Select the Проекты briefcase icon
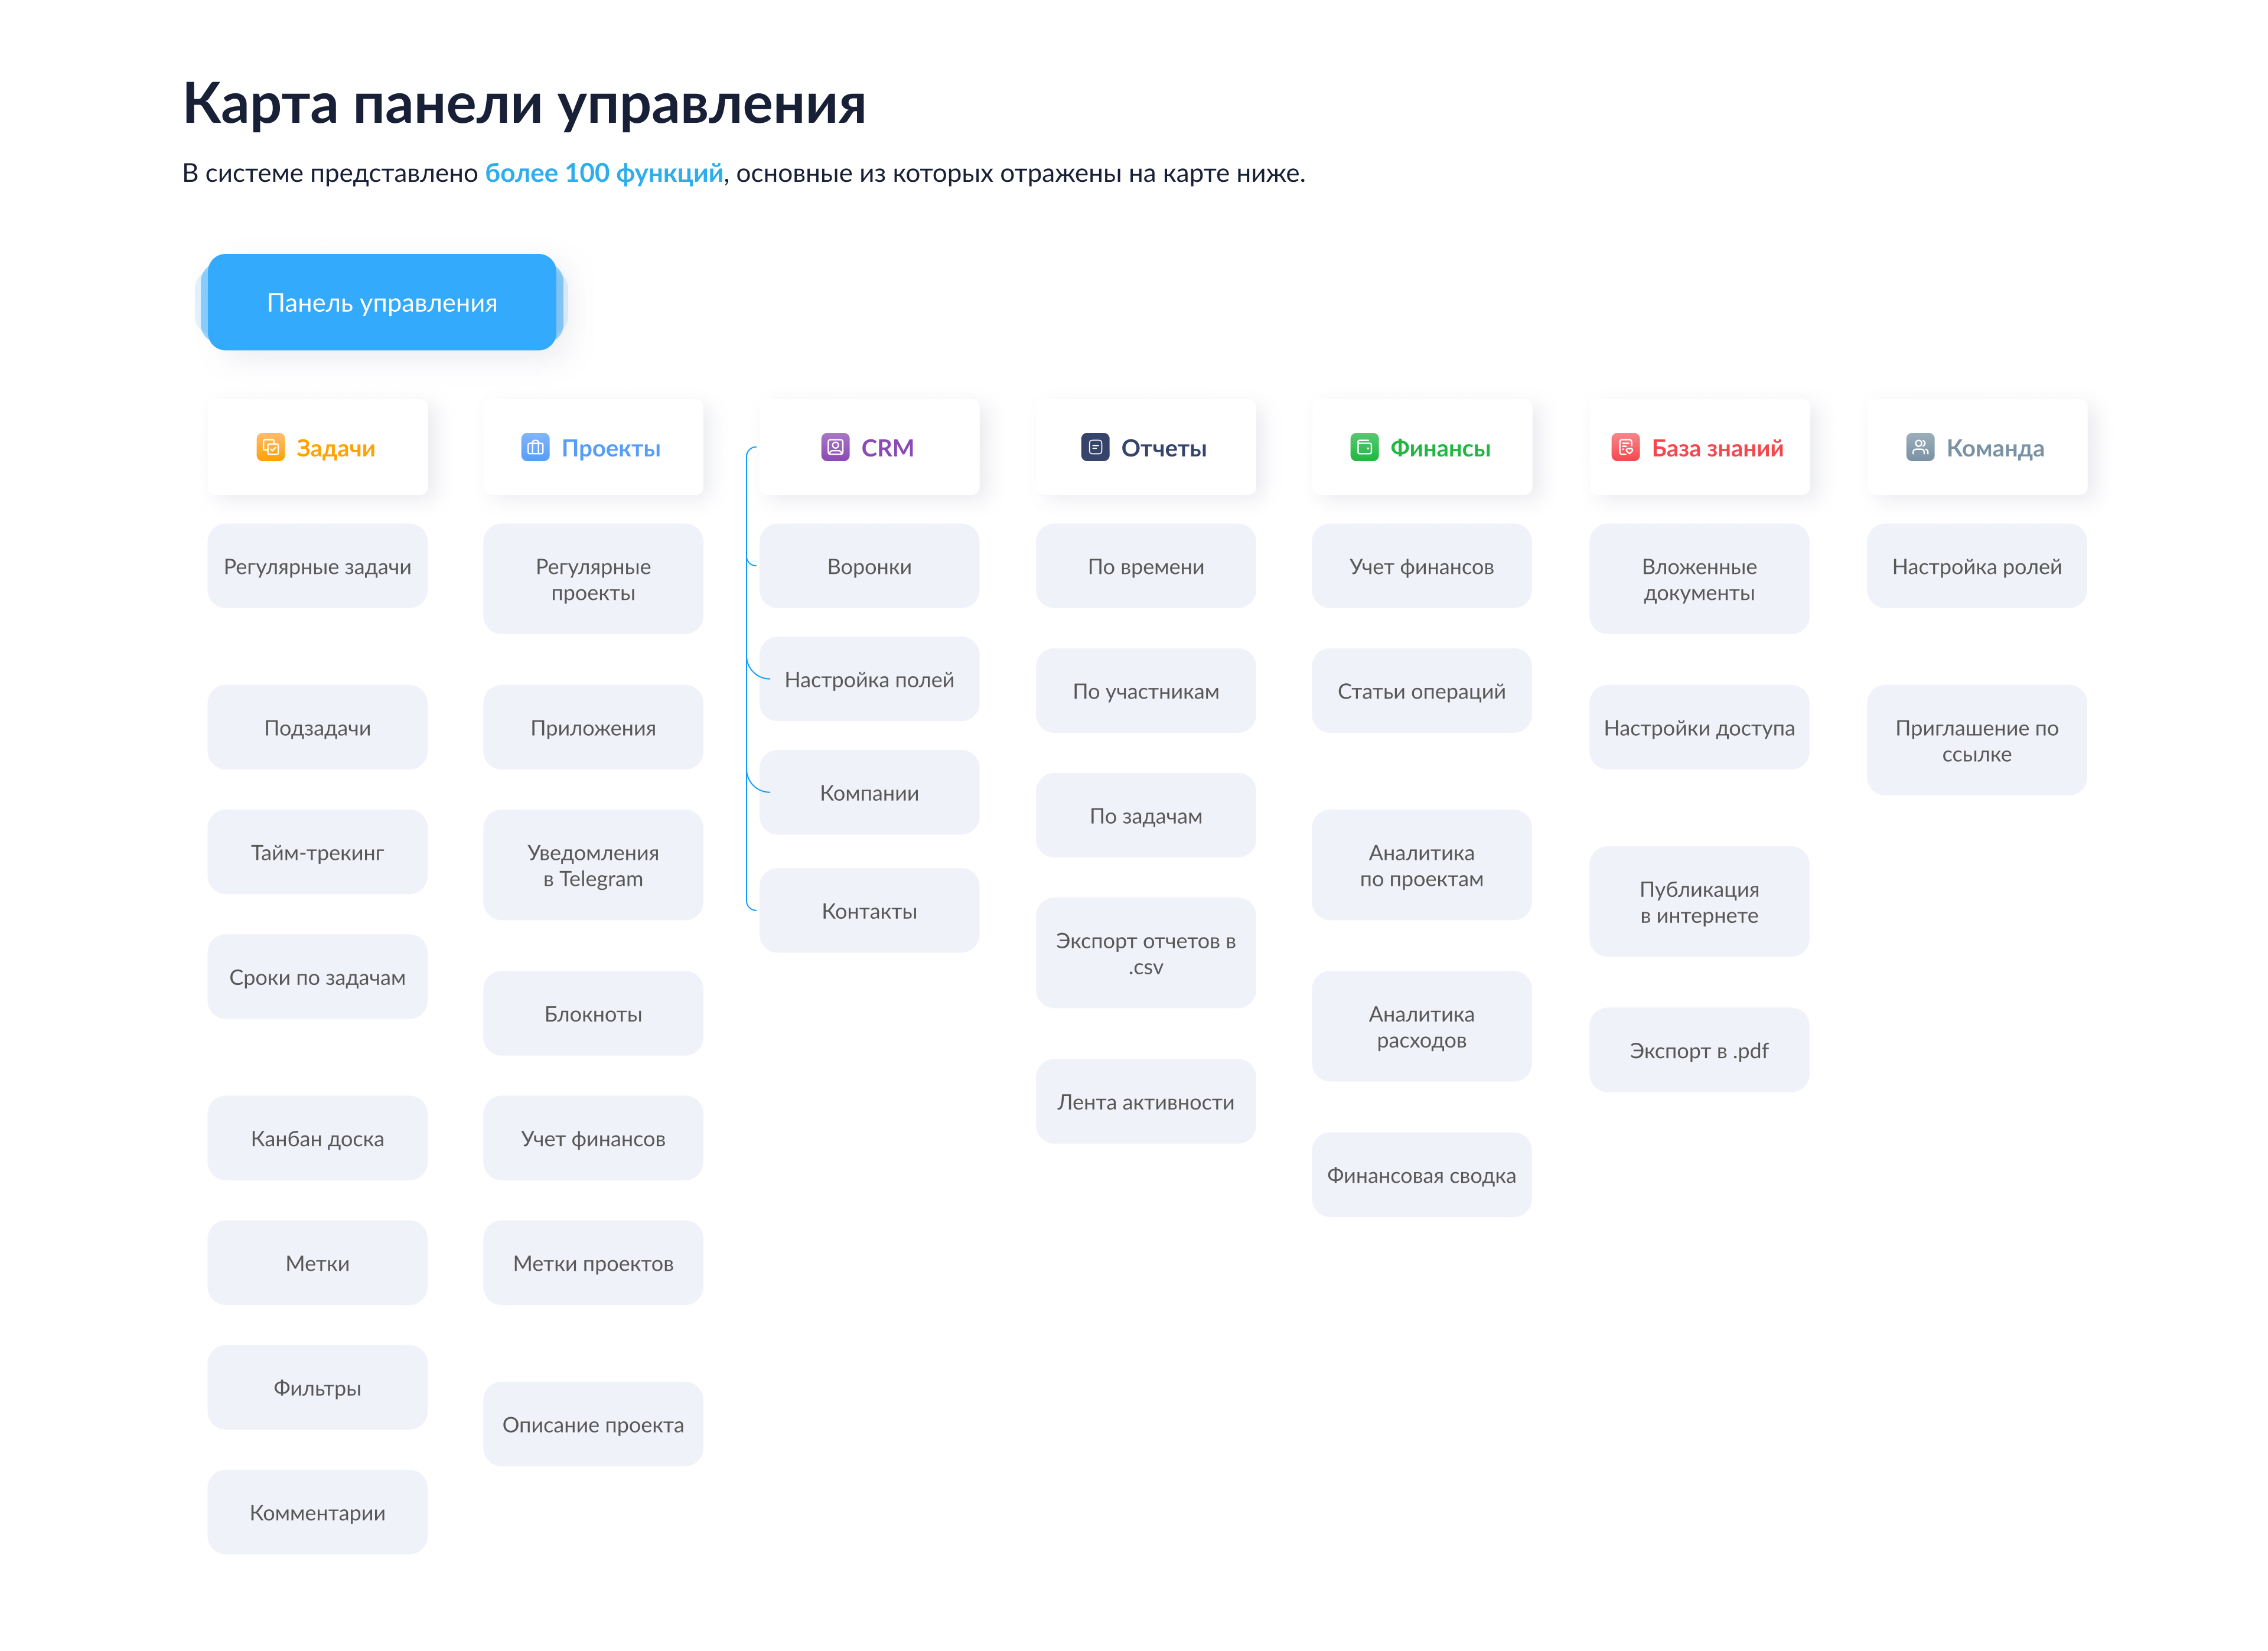 (537, 447)
